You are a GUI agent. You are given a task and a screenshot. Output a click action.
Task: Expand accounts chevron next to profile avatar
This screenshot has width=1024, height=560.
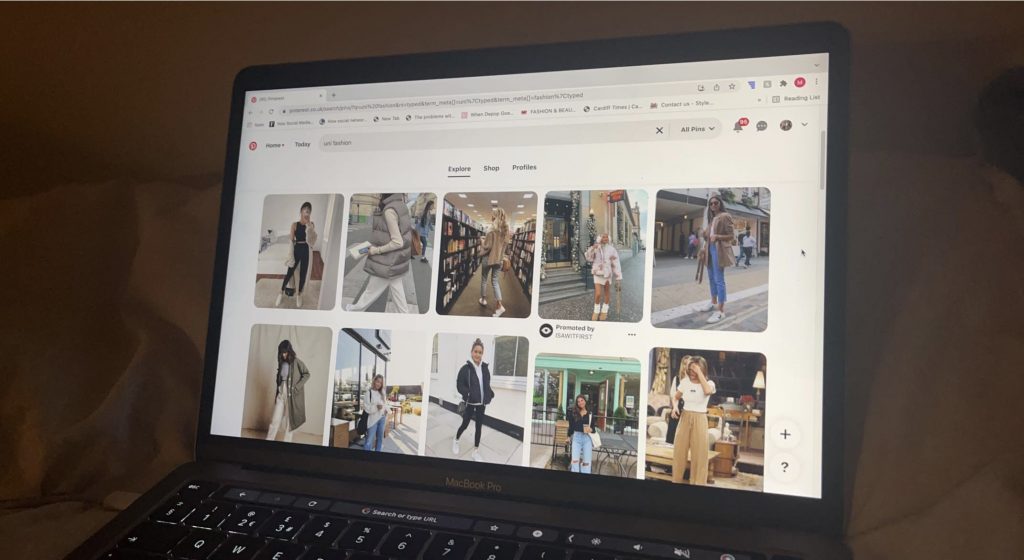[804, 125]
